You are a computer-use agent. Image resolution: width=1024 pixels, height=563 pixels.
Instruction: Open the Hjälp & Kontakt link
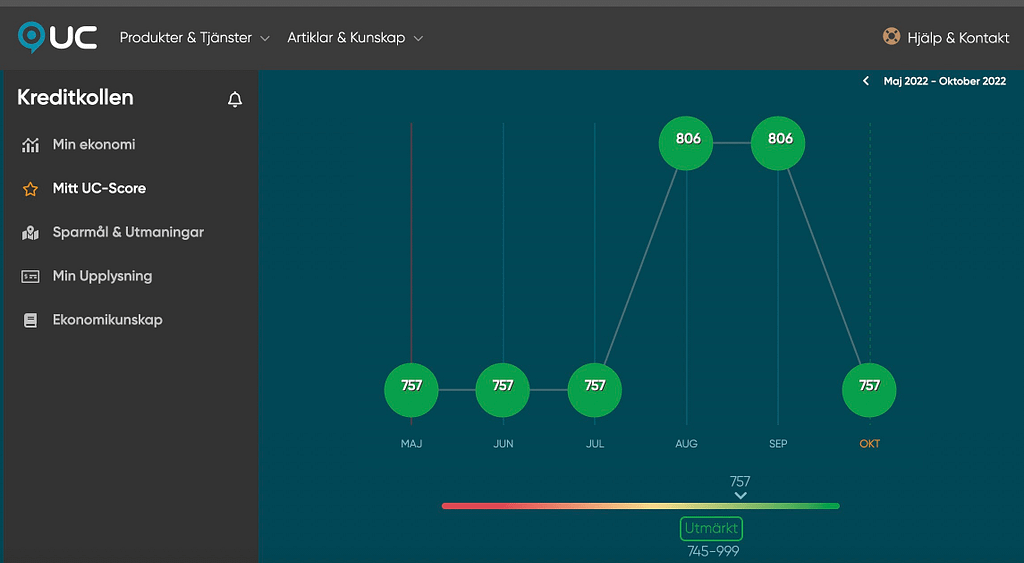tap(958, 38)
